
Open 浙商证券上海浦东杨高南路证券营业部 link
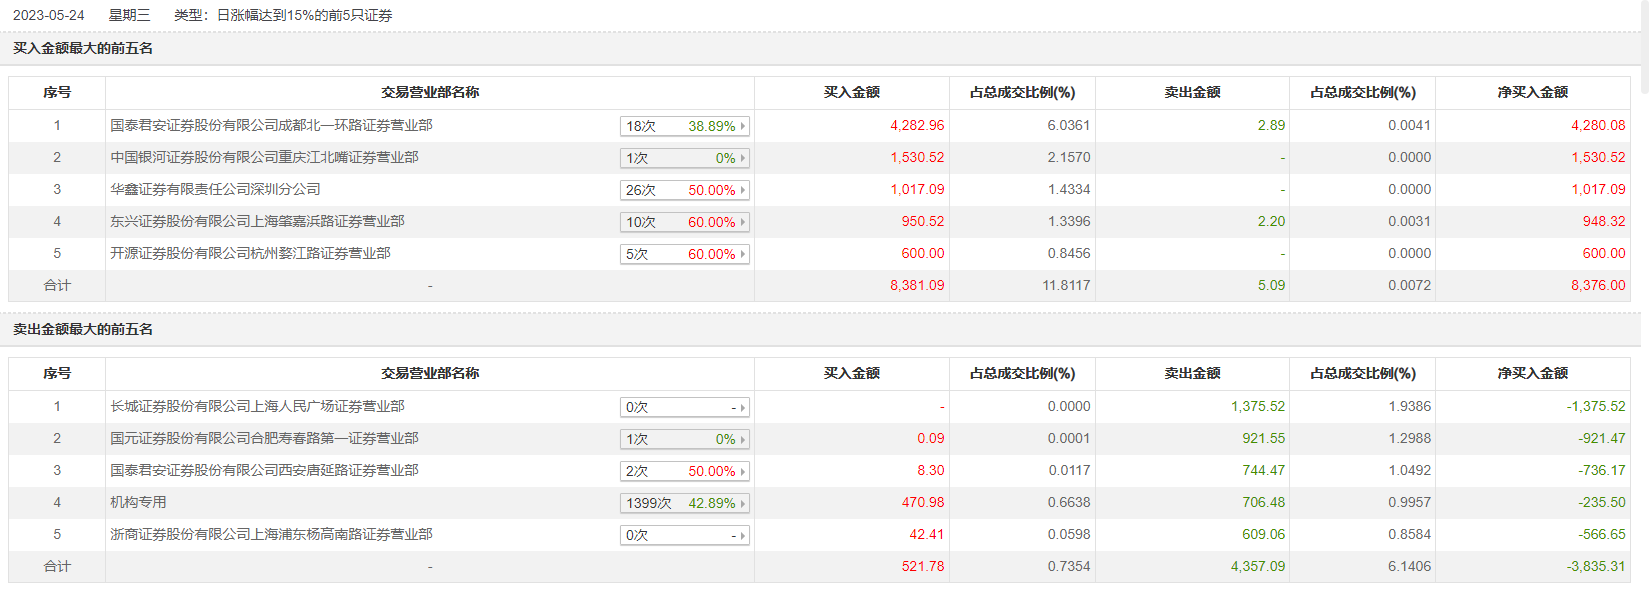click(x=271, y=534)
